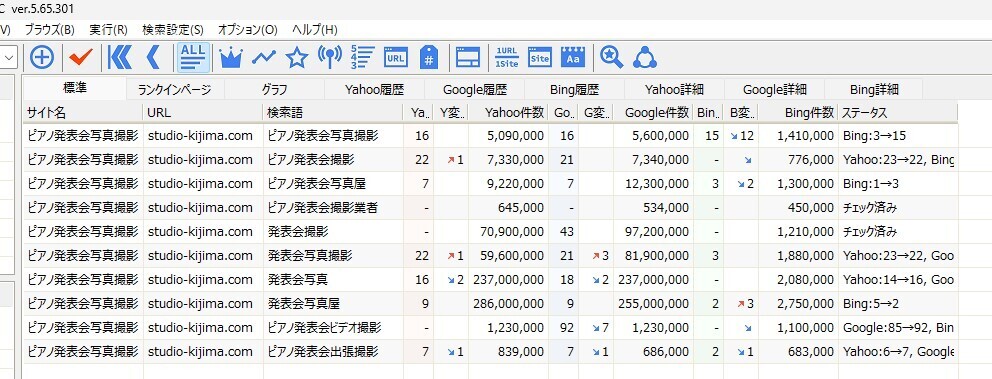Select the 発表会撮影 keyword cell
The width and height of the screenshot is (992, 379).
pos(333,232)
